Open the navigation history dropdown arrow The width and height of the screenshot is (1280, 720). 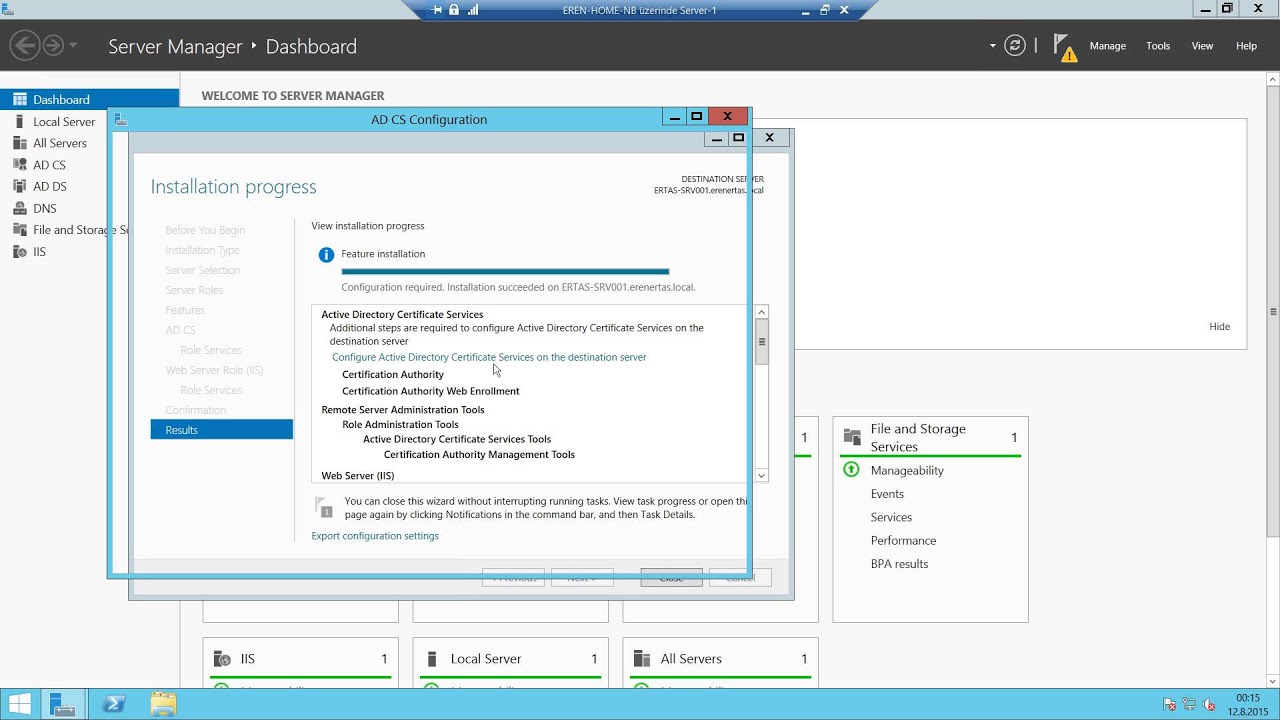tap(73, 45)
